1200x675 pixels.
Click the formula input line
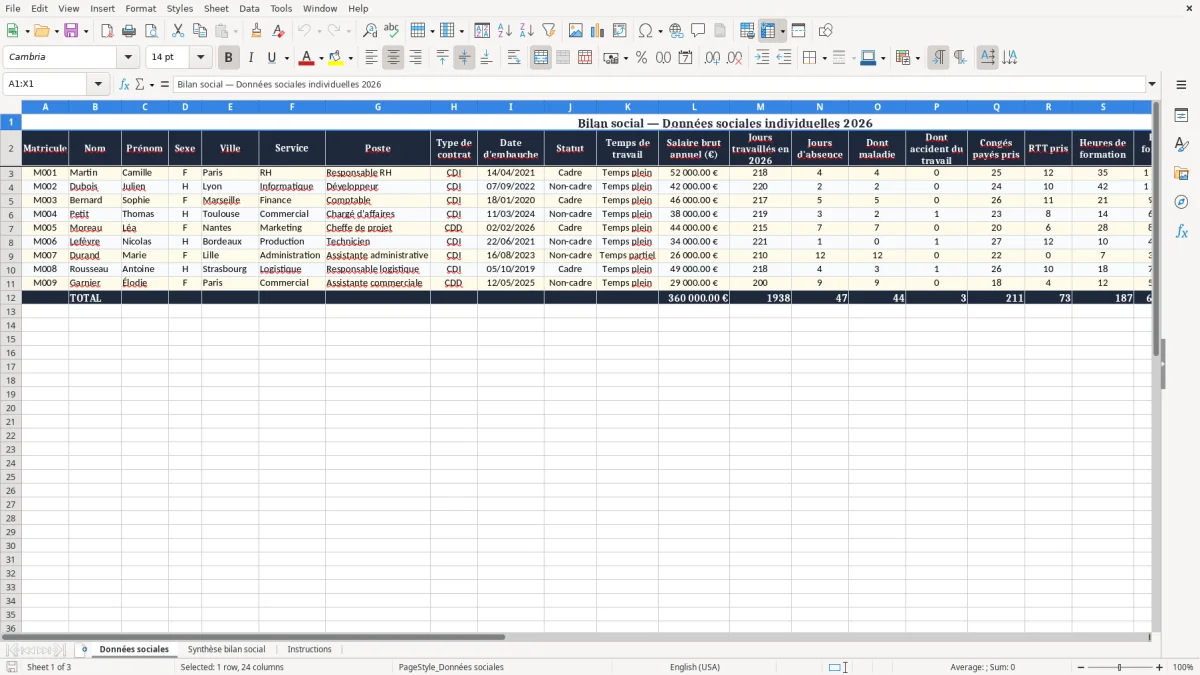[x=660, y=84]
